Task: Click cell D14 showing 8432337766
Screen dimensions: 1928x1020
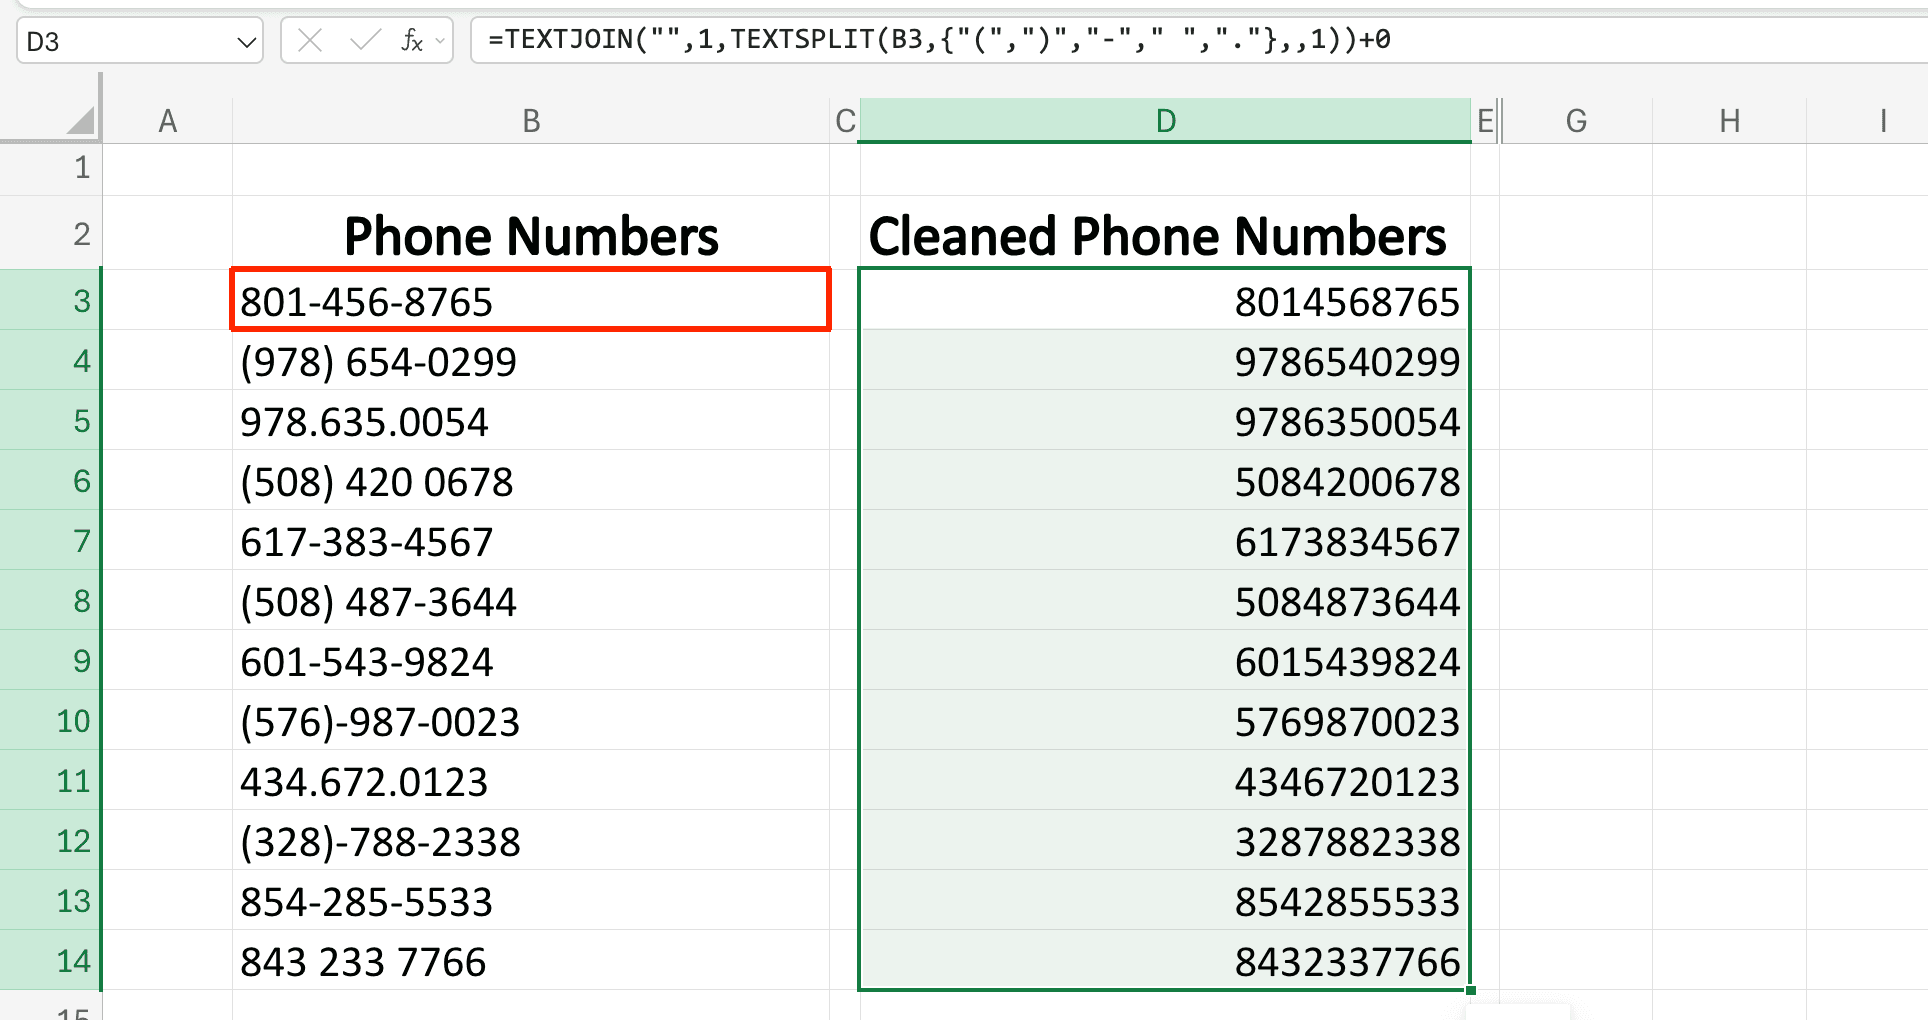Action: (x=1165, y=961)
